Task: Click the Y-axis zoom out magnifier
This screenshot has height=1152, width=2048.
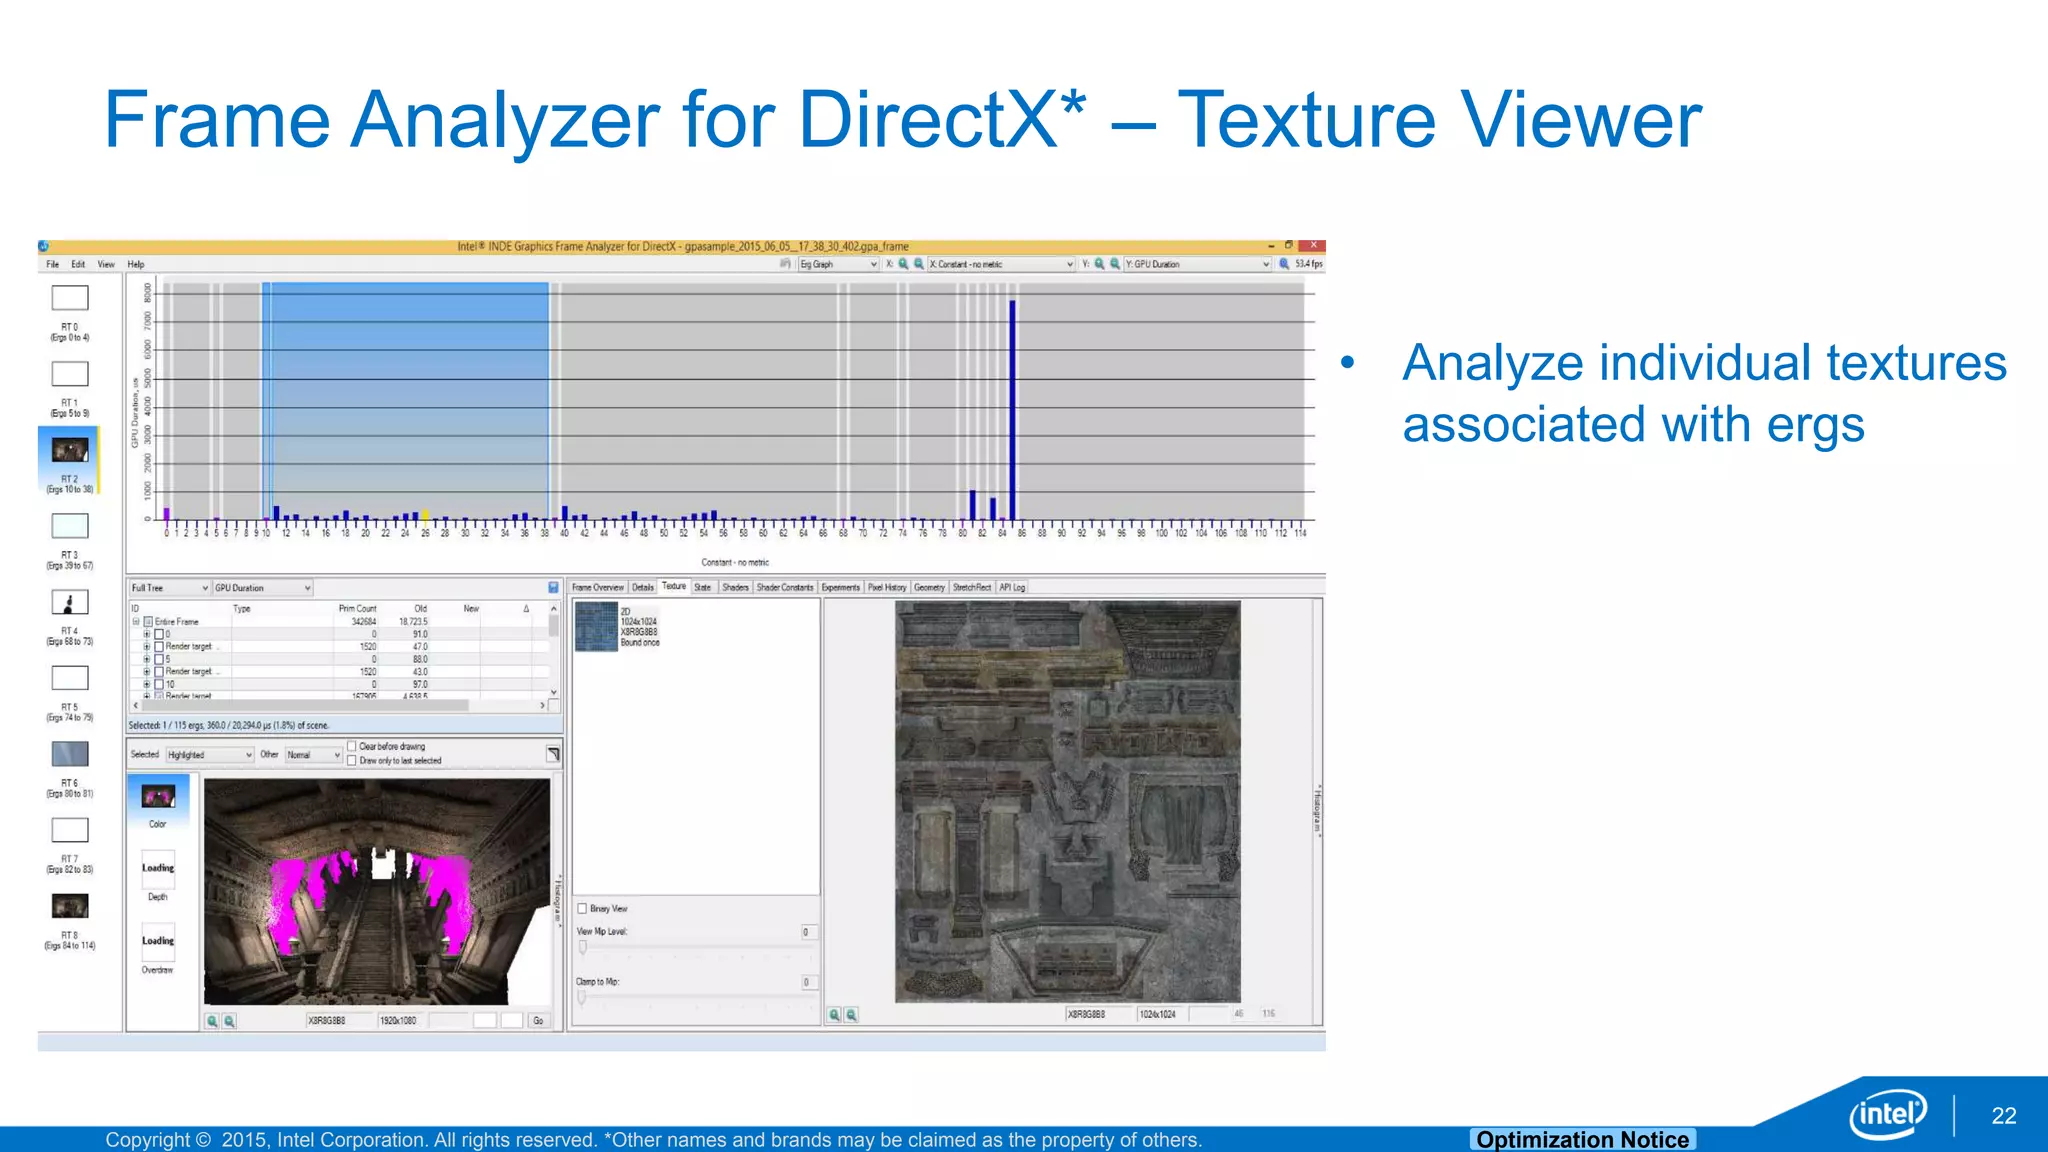Action: (1114, 264)
